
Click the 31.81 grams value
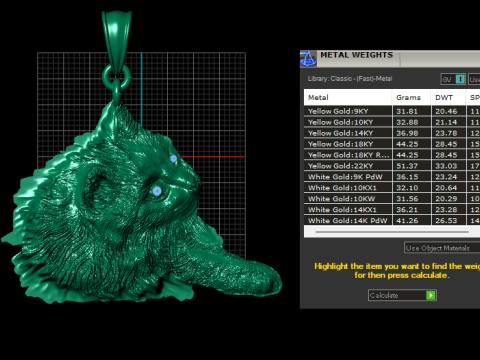(407, 111)
